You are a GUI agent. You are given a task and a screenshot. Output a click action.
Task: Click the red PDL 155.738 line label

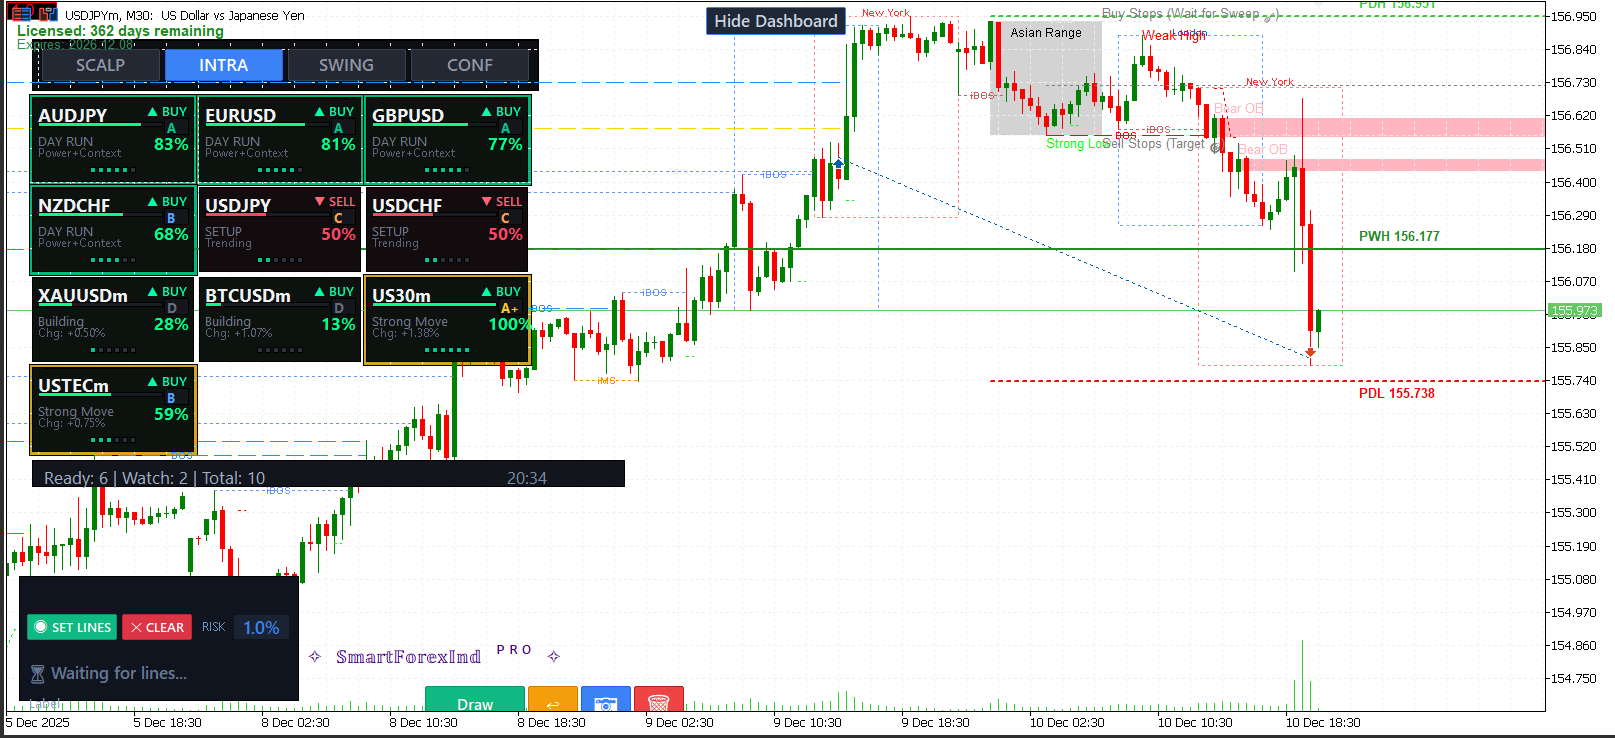coord(1396,393)
